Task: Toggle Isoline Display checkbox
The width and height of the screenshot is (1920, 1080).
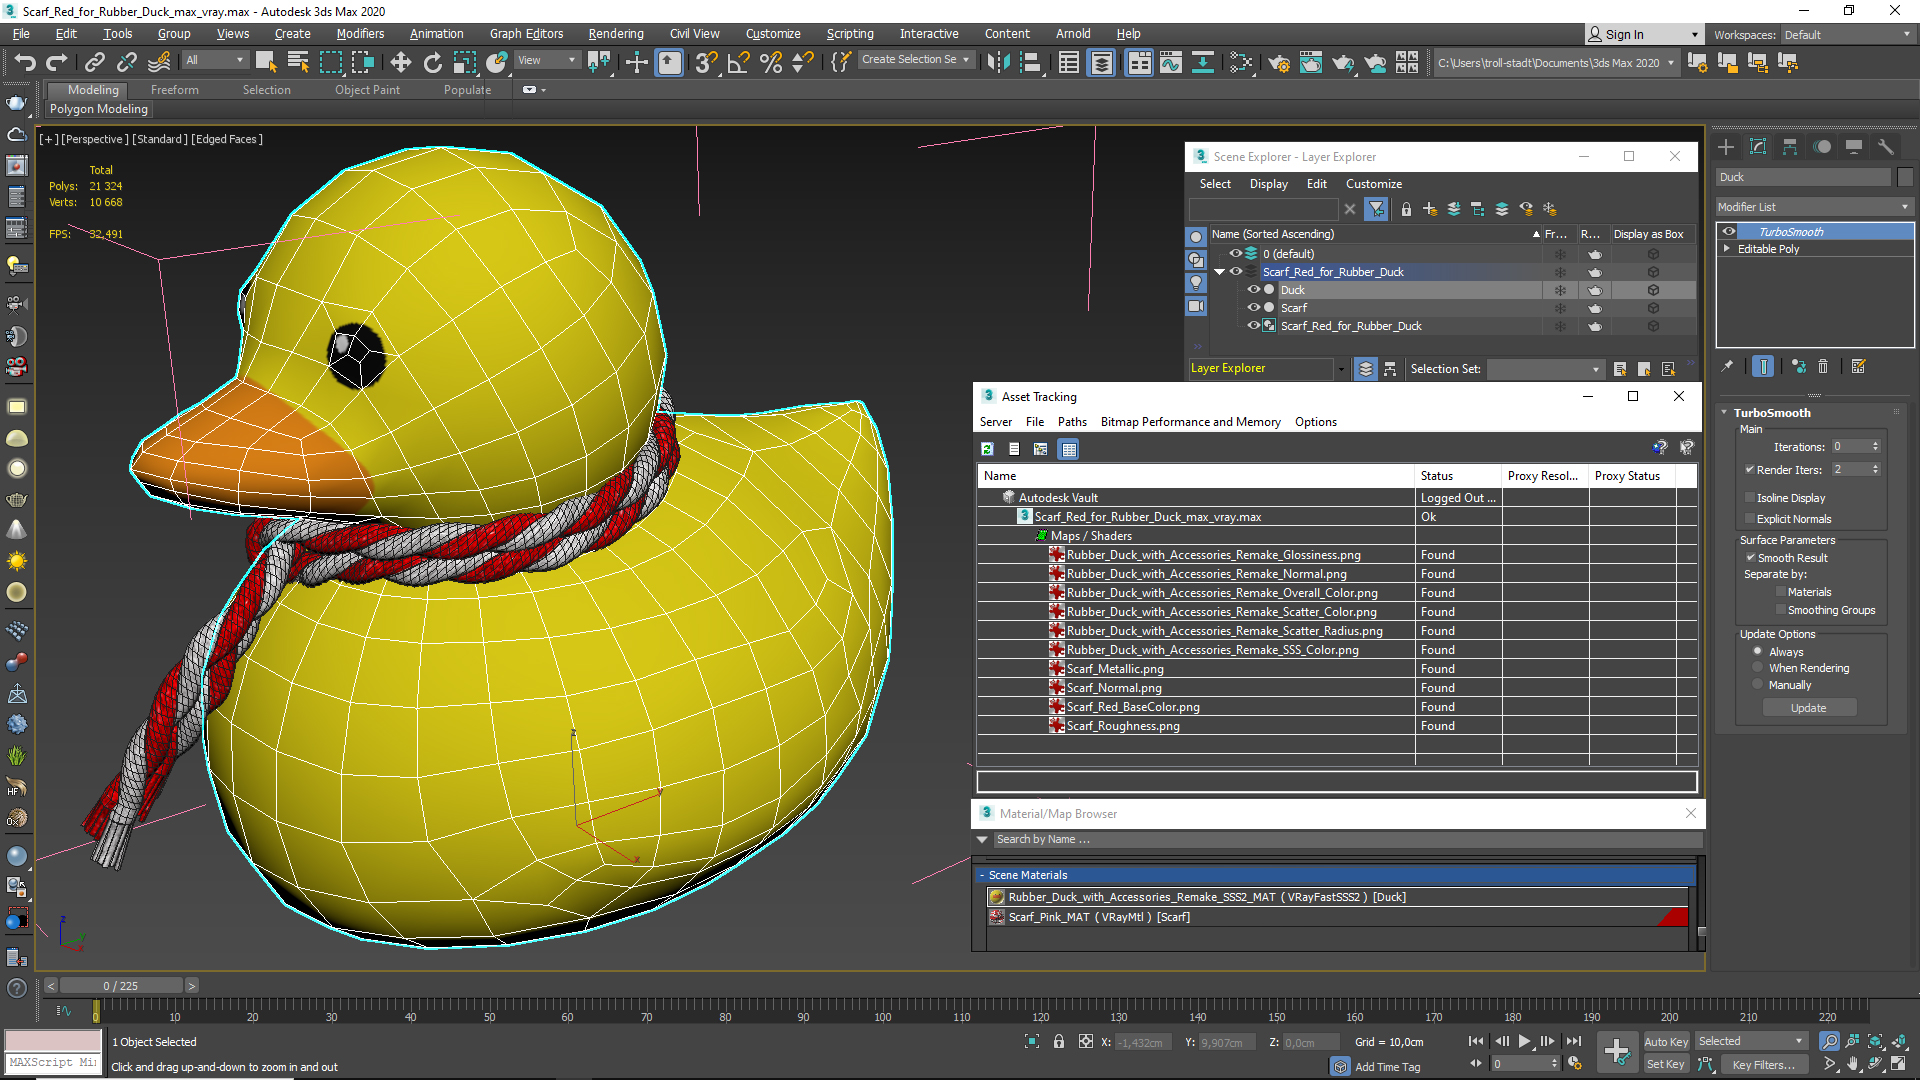Action: pyautogui.click(x=1750, y=497)
